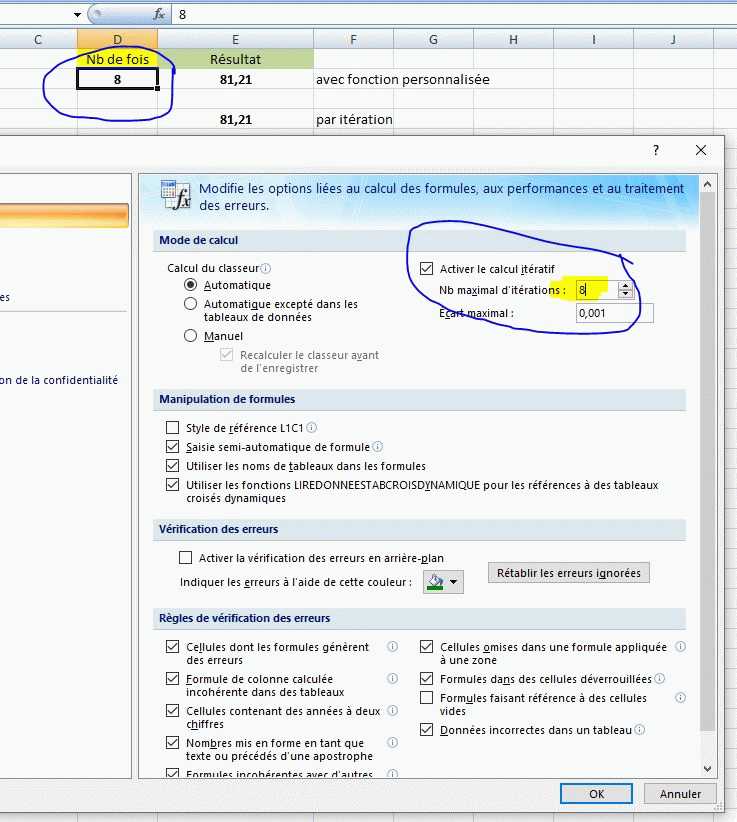Select Automatique calculation mode
Viewport: 737px width, 822px height.
pyautogui.click(x=190, y=285)
